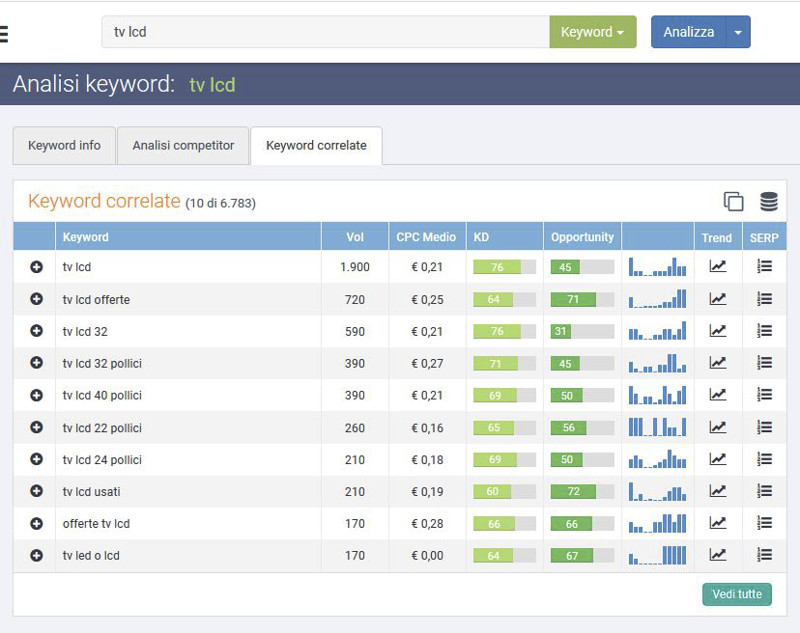
Task: Focus the keyword search input field
Action: (x=326, y=32)
